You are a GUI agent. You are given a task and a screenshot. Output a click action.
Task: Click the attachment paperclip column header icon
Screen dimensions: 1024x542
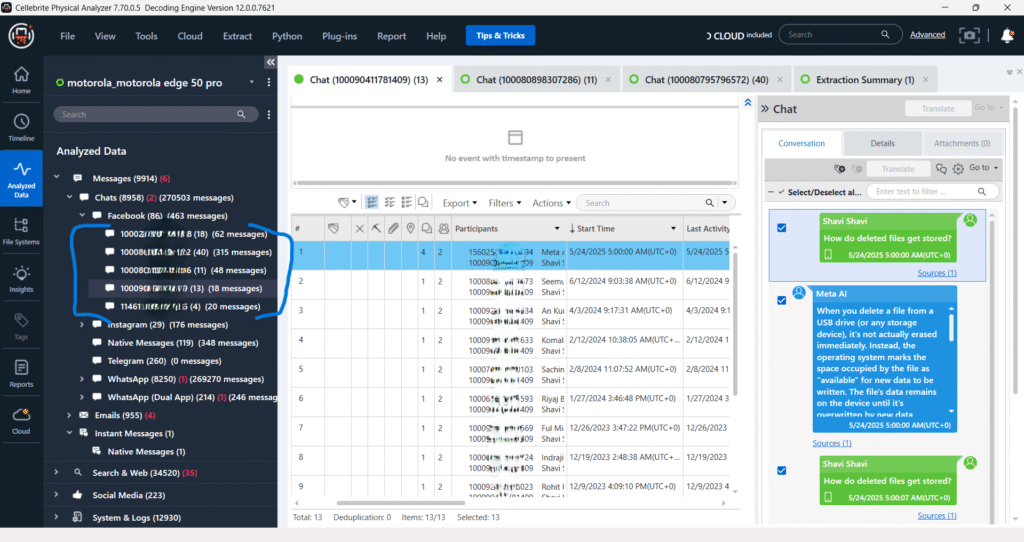(x=393, y=229)
